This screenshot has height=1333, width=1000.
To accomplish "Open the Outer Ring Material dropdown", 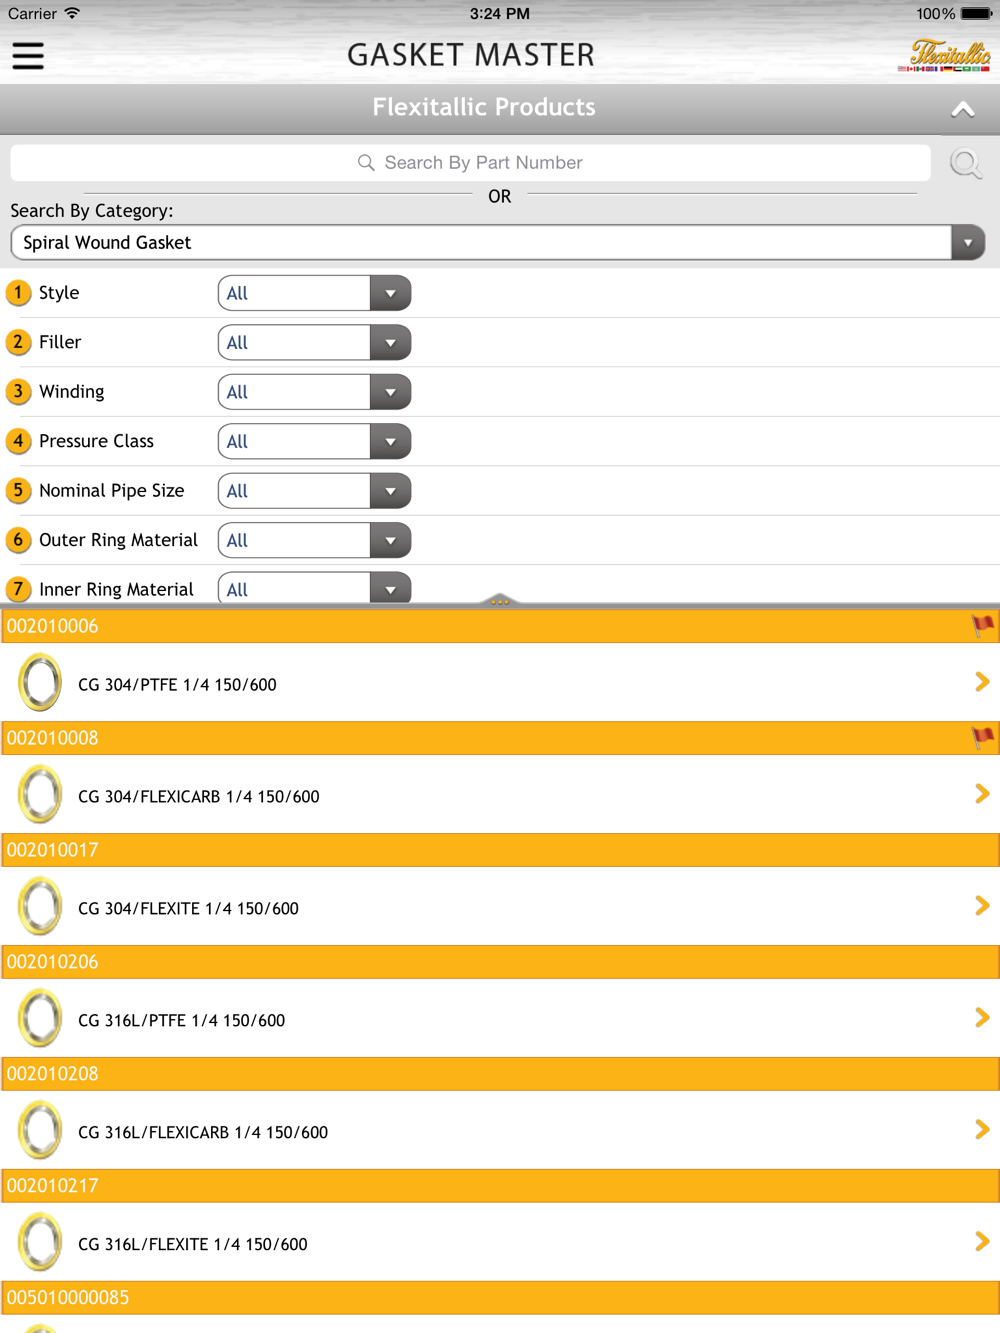I will click(314, 541).
